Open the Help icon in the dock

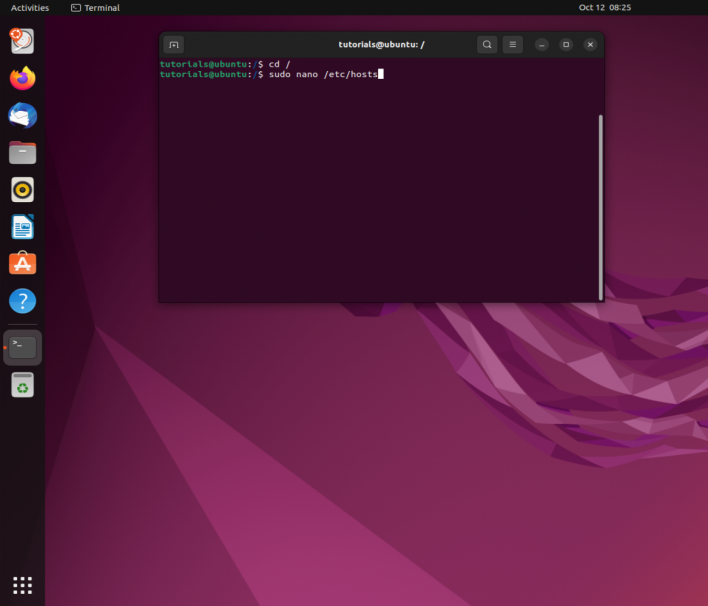pos(22,301)
